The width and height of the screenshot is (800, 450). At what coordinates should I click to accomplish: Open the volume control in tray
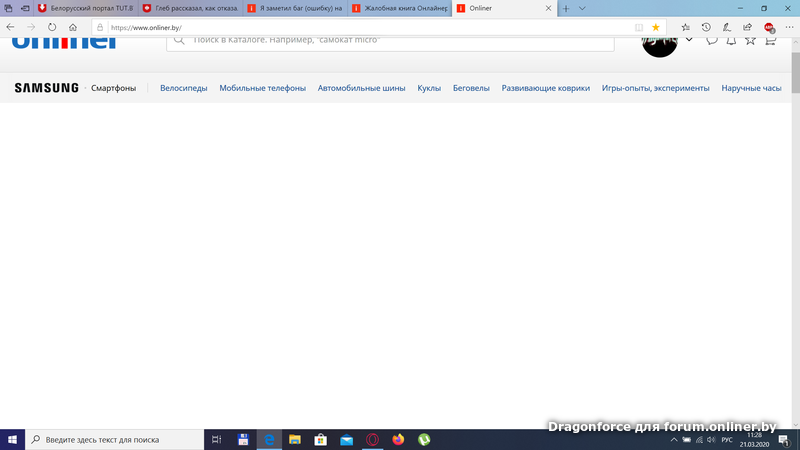pyautogui.click(x=711, y=440)
